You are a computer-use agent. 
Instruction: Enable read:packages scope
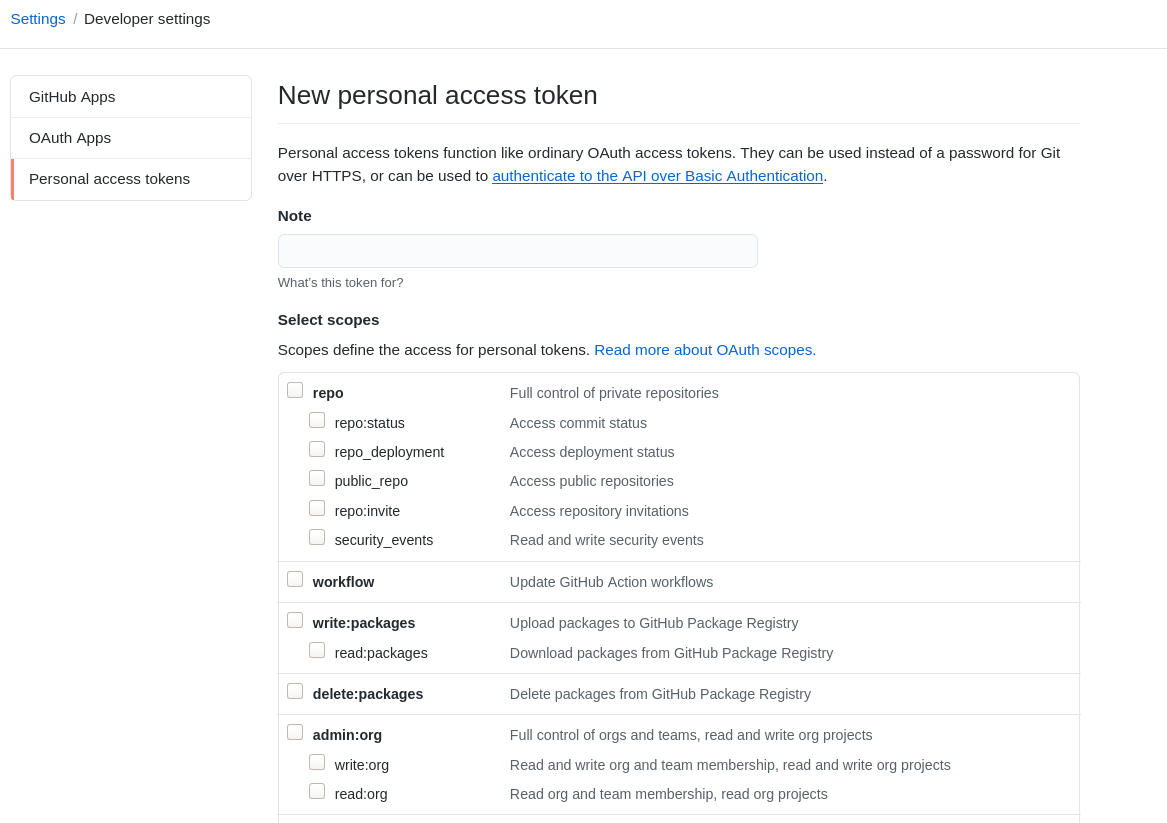pyautogui.click(x=317, y=650)
